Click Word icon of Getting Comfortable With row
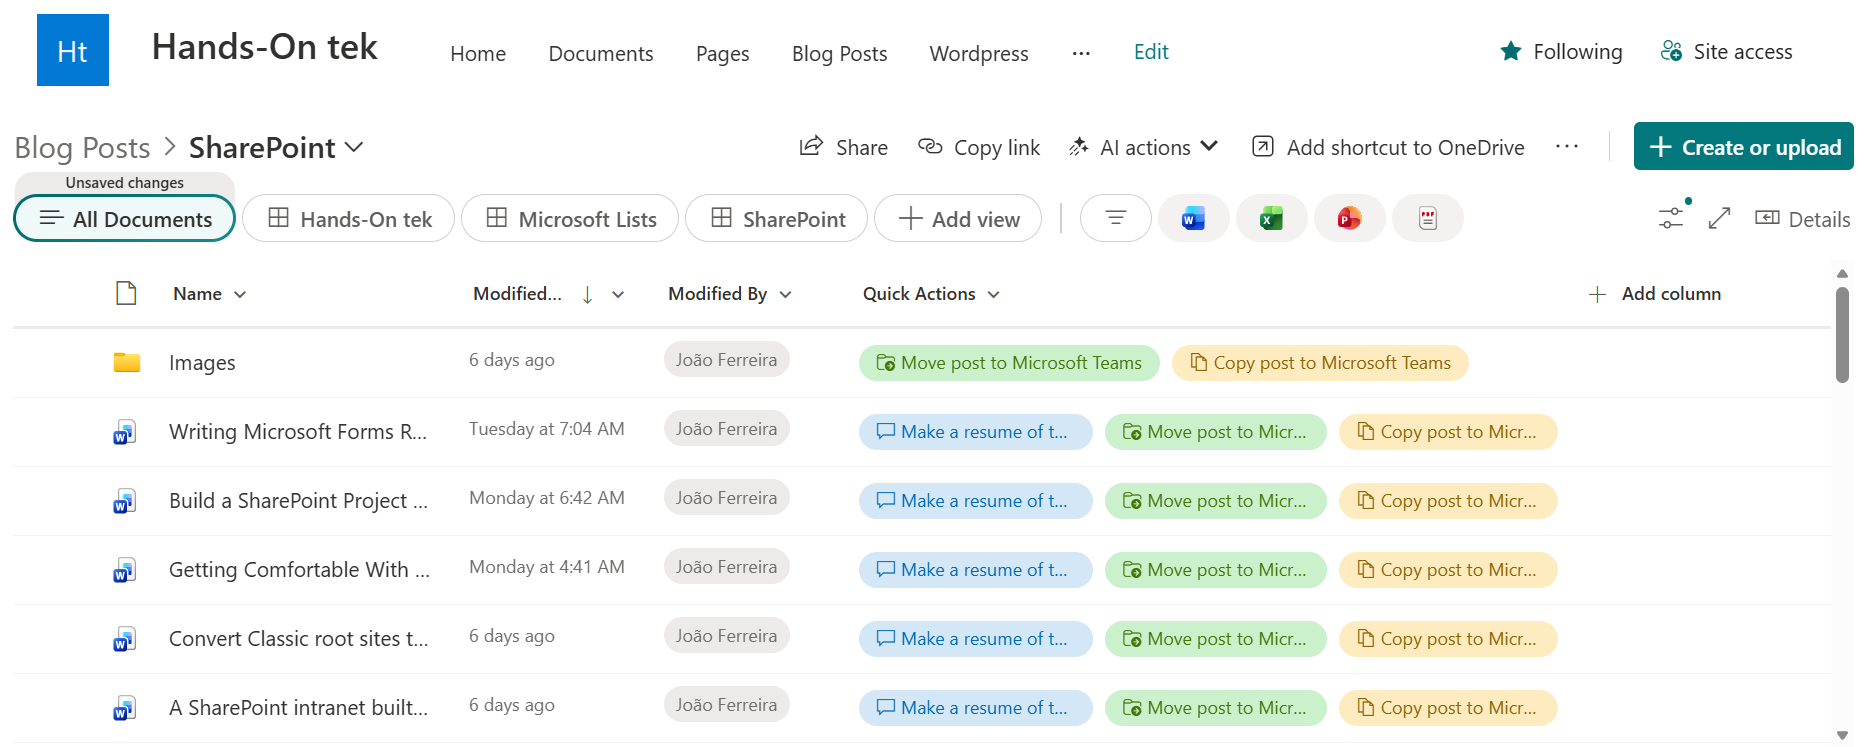Screen dimensions: 1873x747 pyautogui.click(x=124, y=570)
